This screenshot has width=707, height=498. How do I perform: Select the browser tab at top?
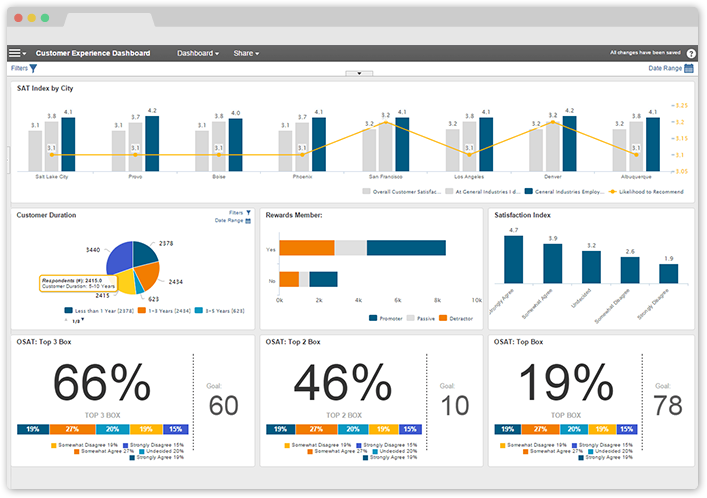pyautogui.click(x=110, y=20)
